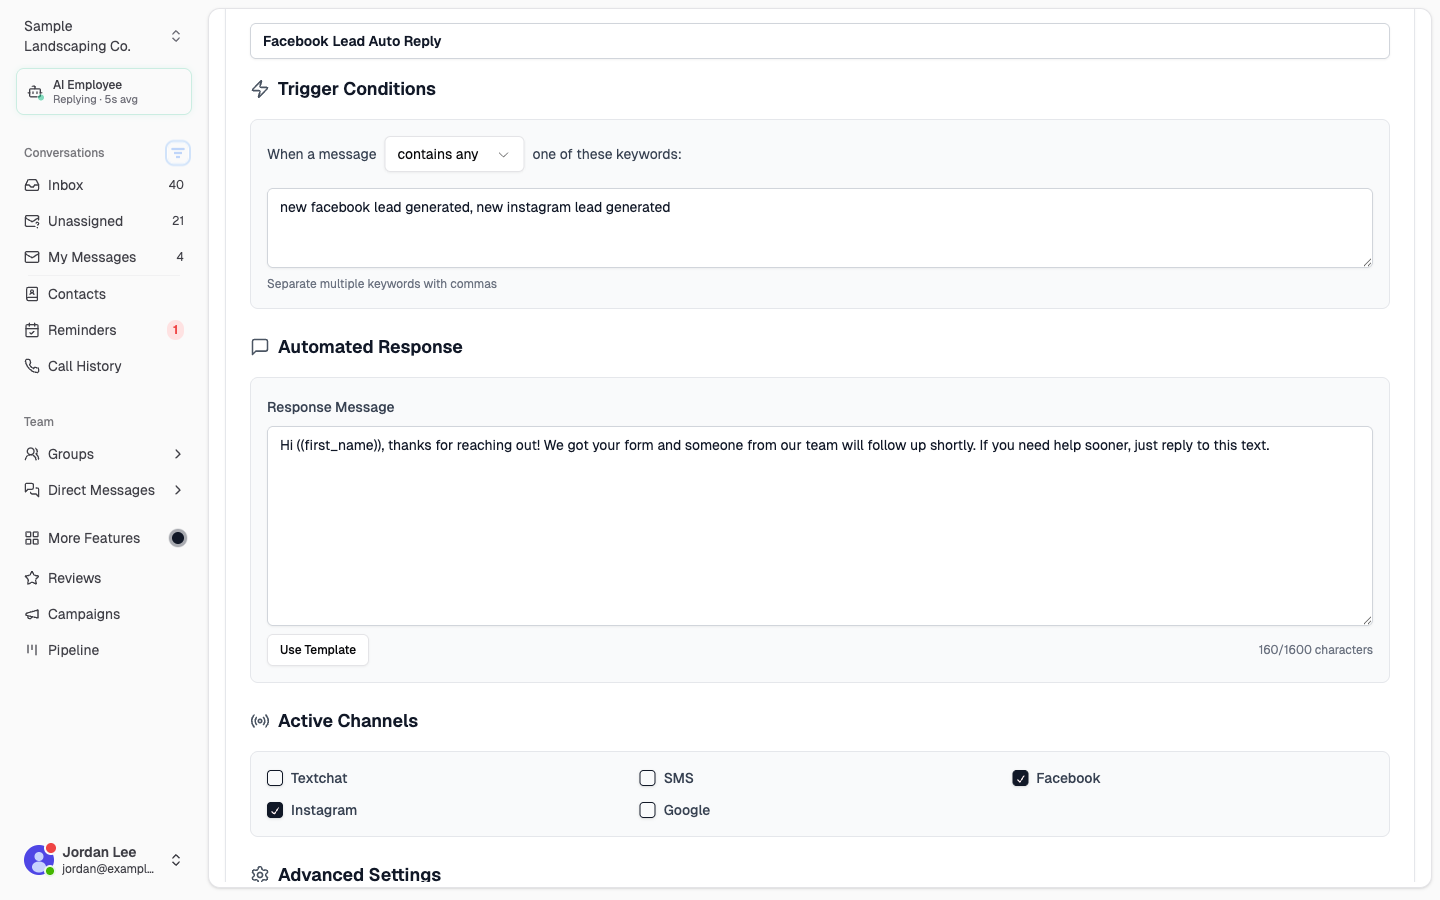The width and height of the screenshot is (1440, 900).
Task: Click the 'Response Message' field label
Action: click(x=330, y=407)
